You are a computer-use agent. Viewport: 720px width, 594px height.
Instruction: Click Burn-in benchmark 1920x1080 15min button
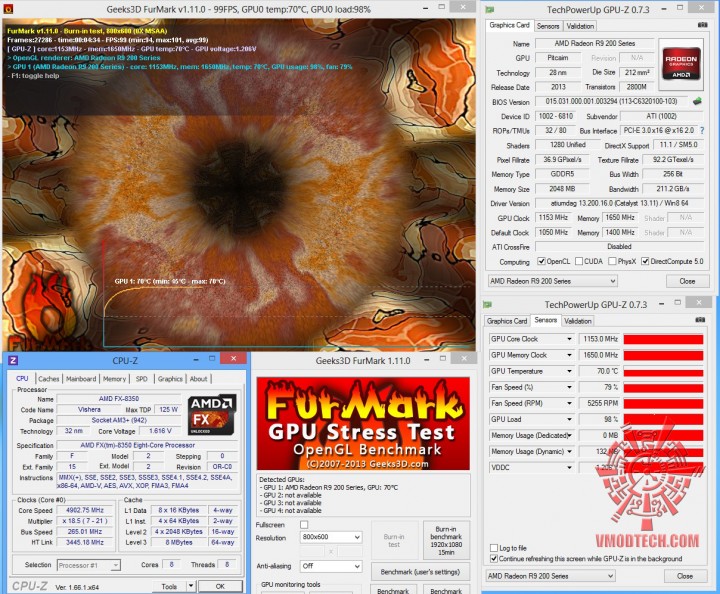pyautogui.click(x=446, y=540)
